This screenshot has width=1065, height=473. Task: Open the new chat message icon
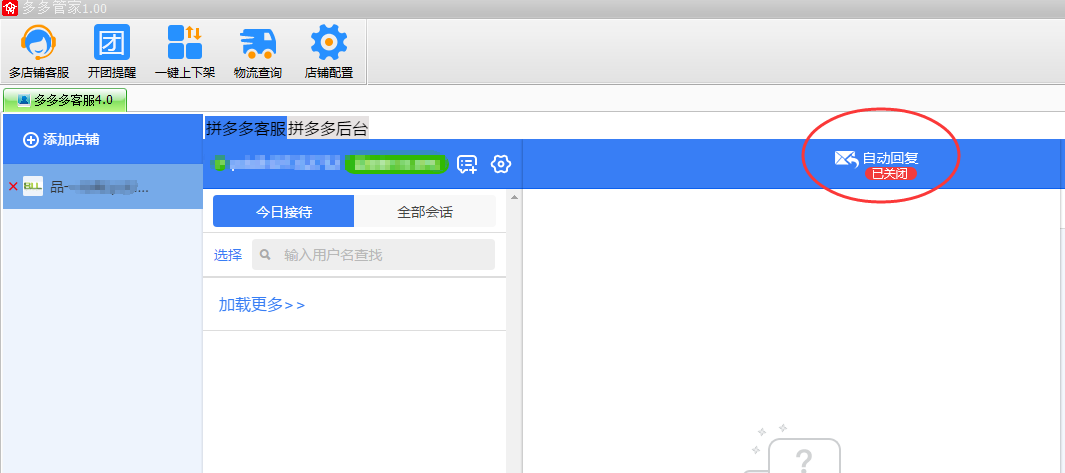467,164
